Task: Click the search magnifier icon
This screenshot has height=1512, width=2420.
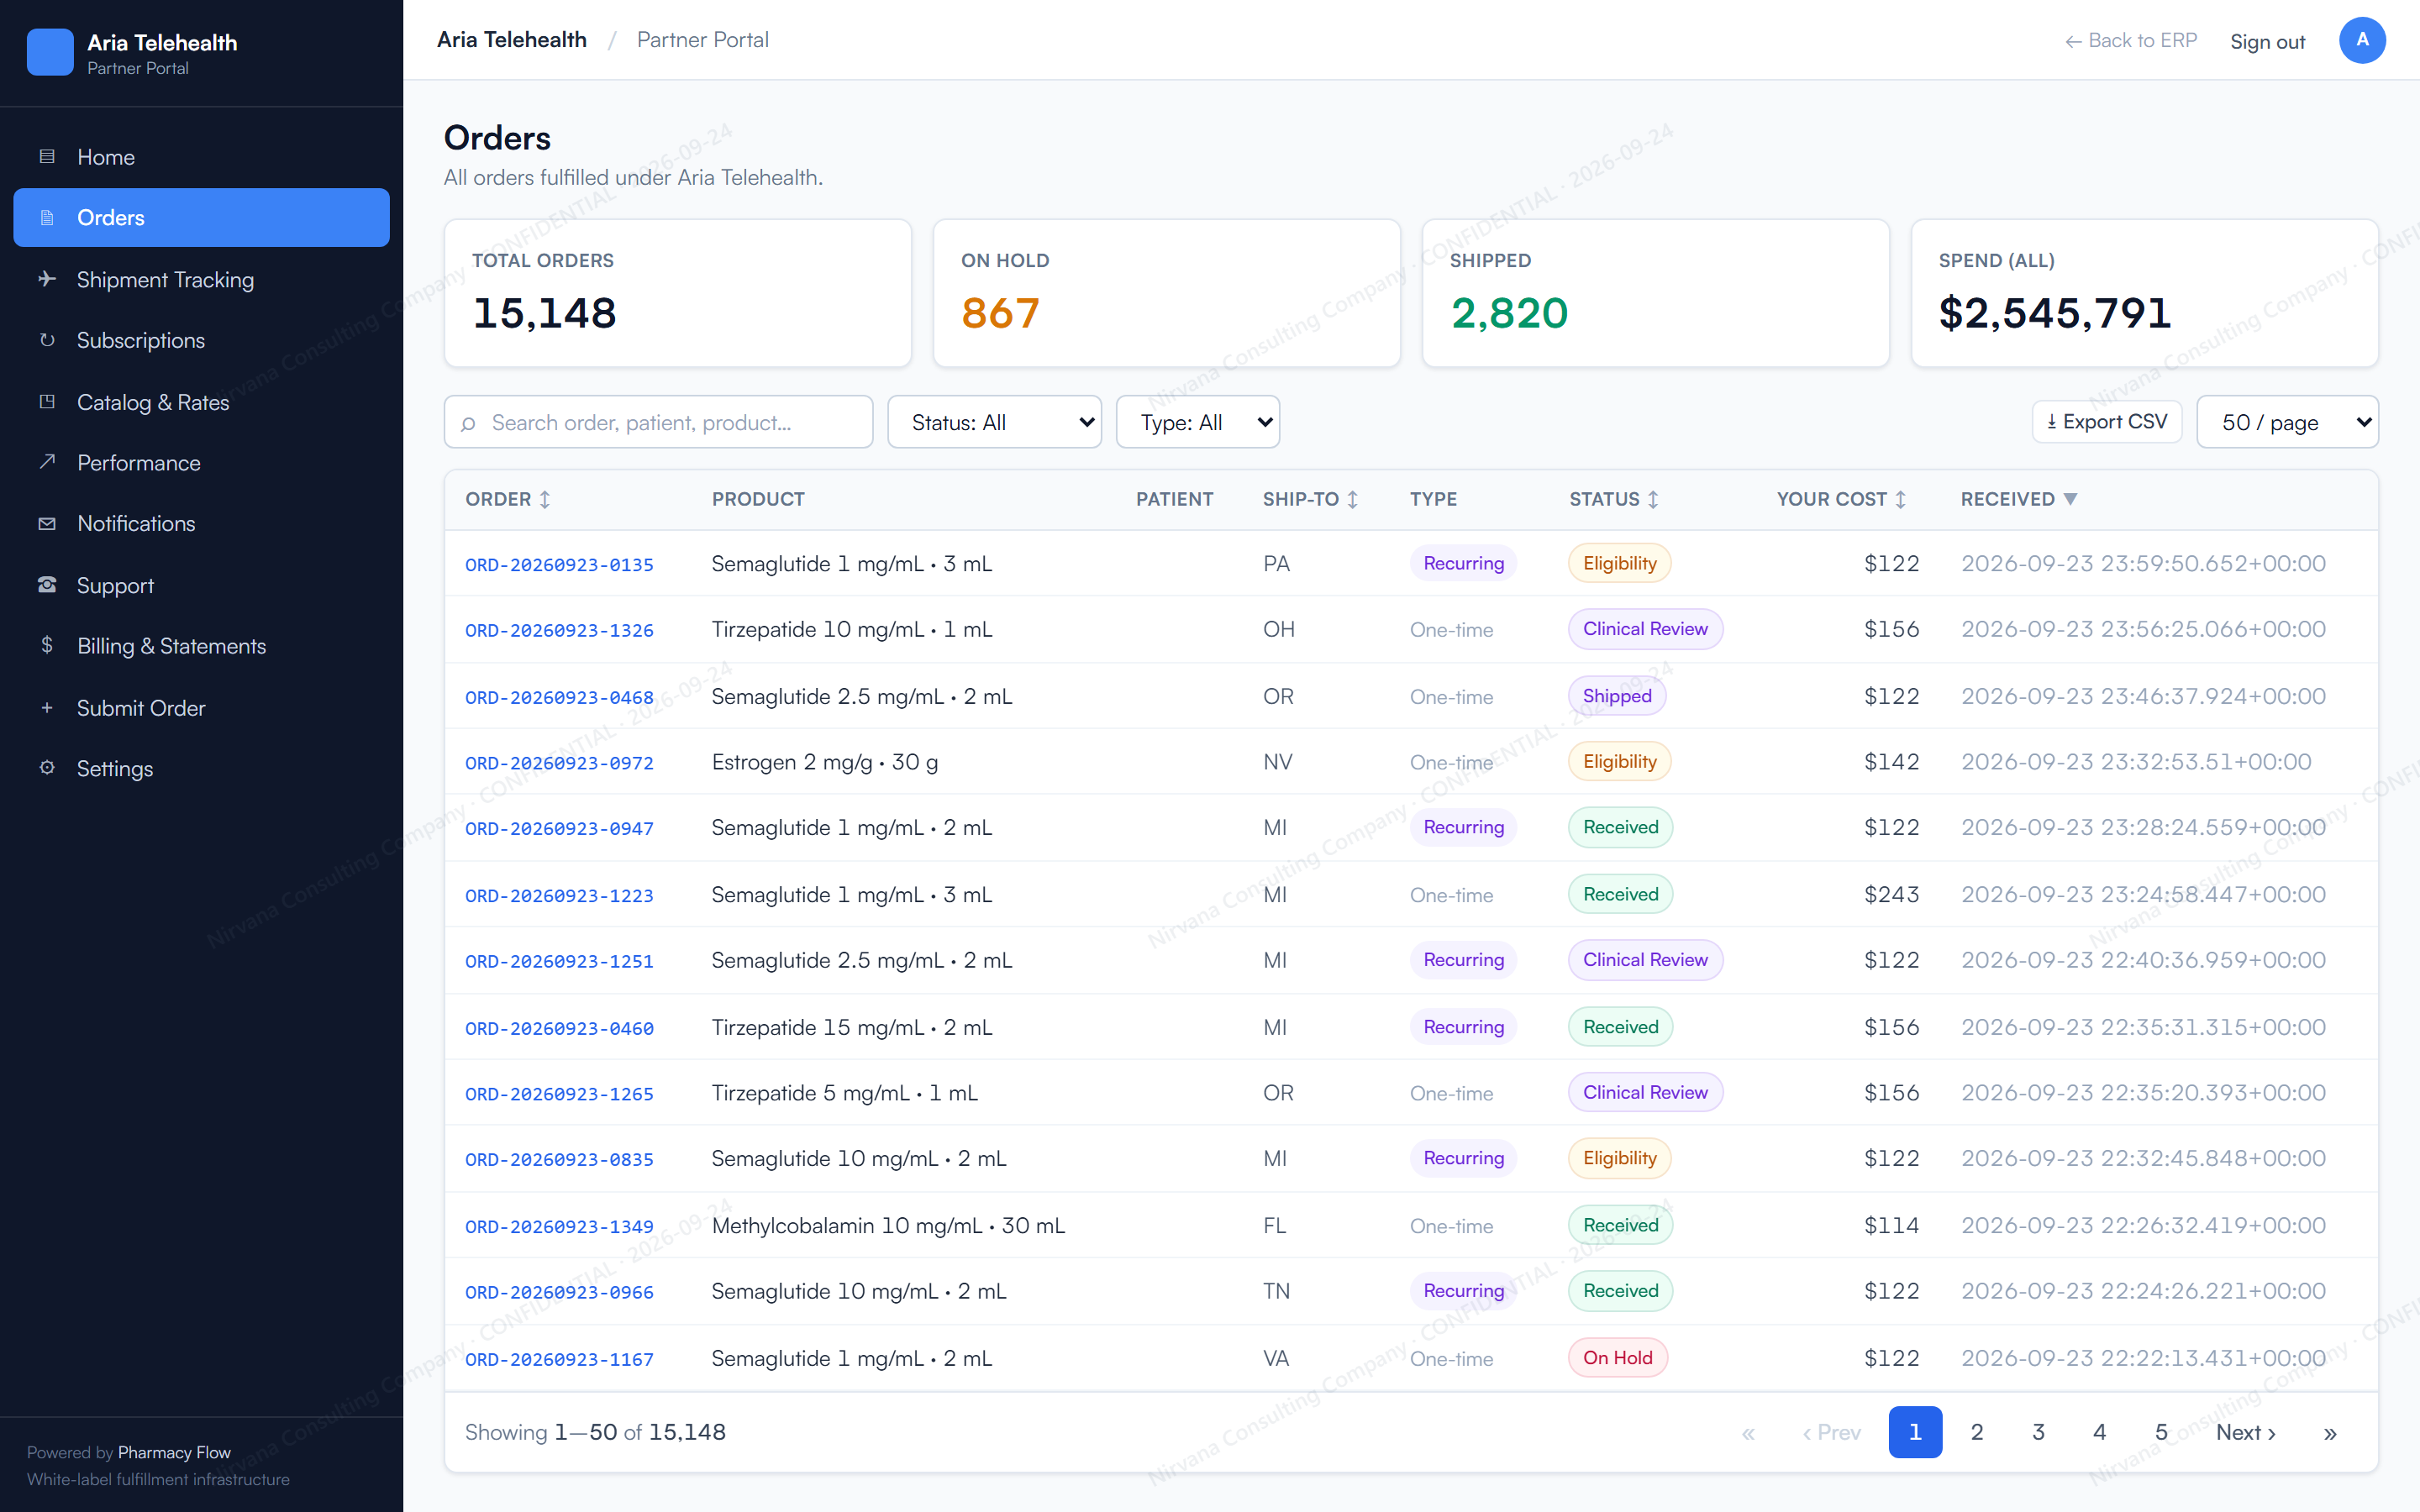Action: coord(468,423)
